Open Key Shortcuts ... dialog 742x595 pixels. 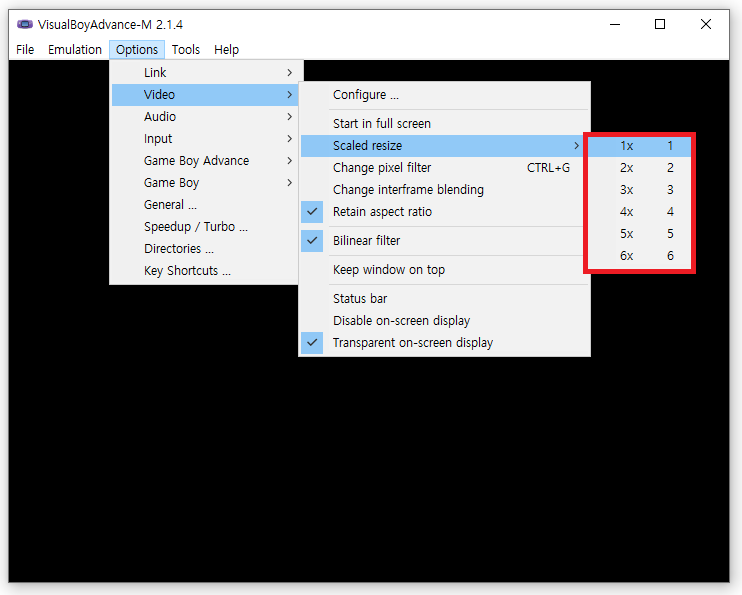205,271
